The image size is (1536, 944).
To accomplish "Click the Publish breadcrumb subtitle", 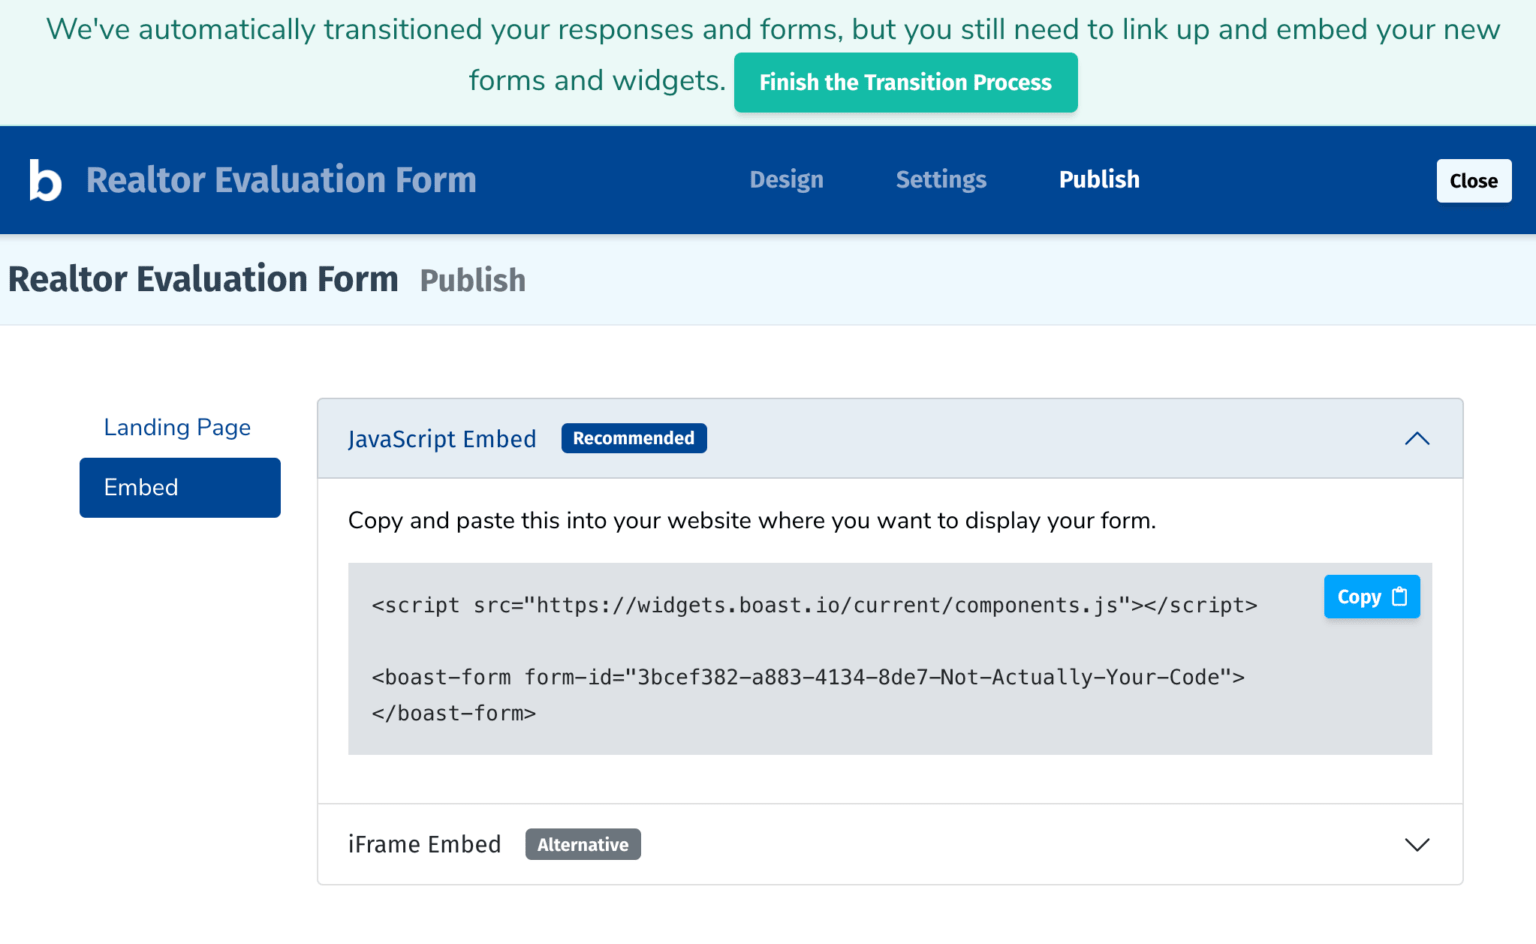I will (473, 280).
